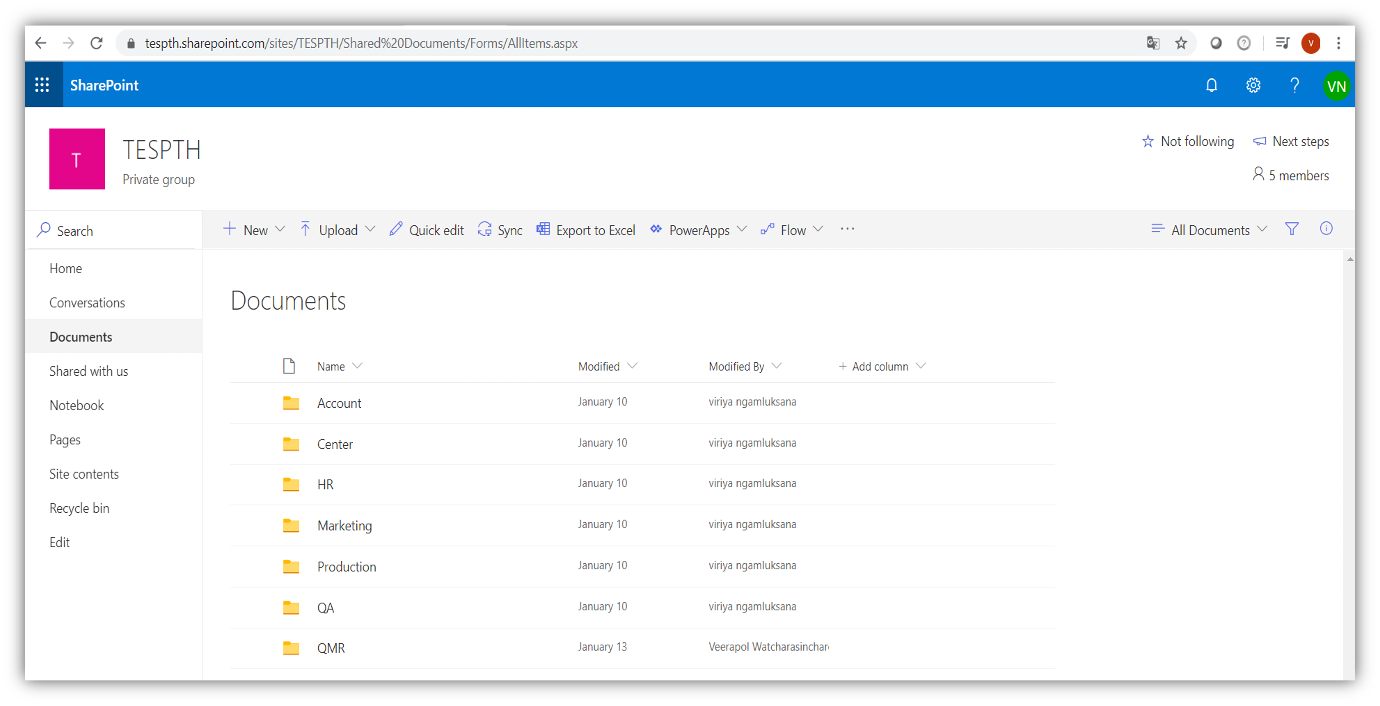1380x706 pixels.
Task: Click the notifications bell icon
Action: (1211, 86)
